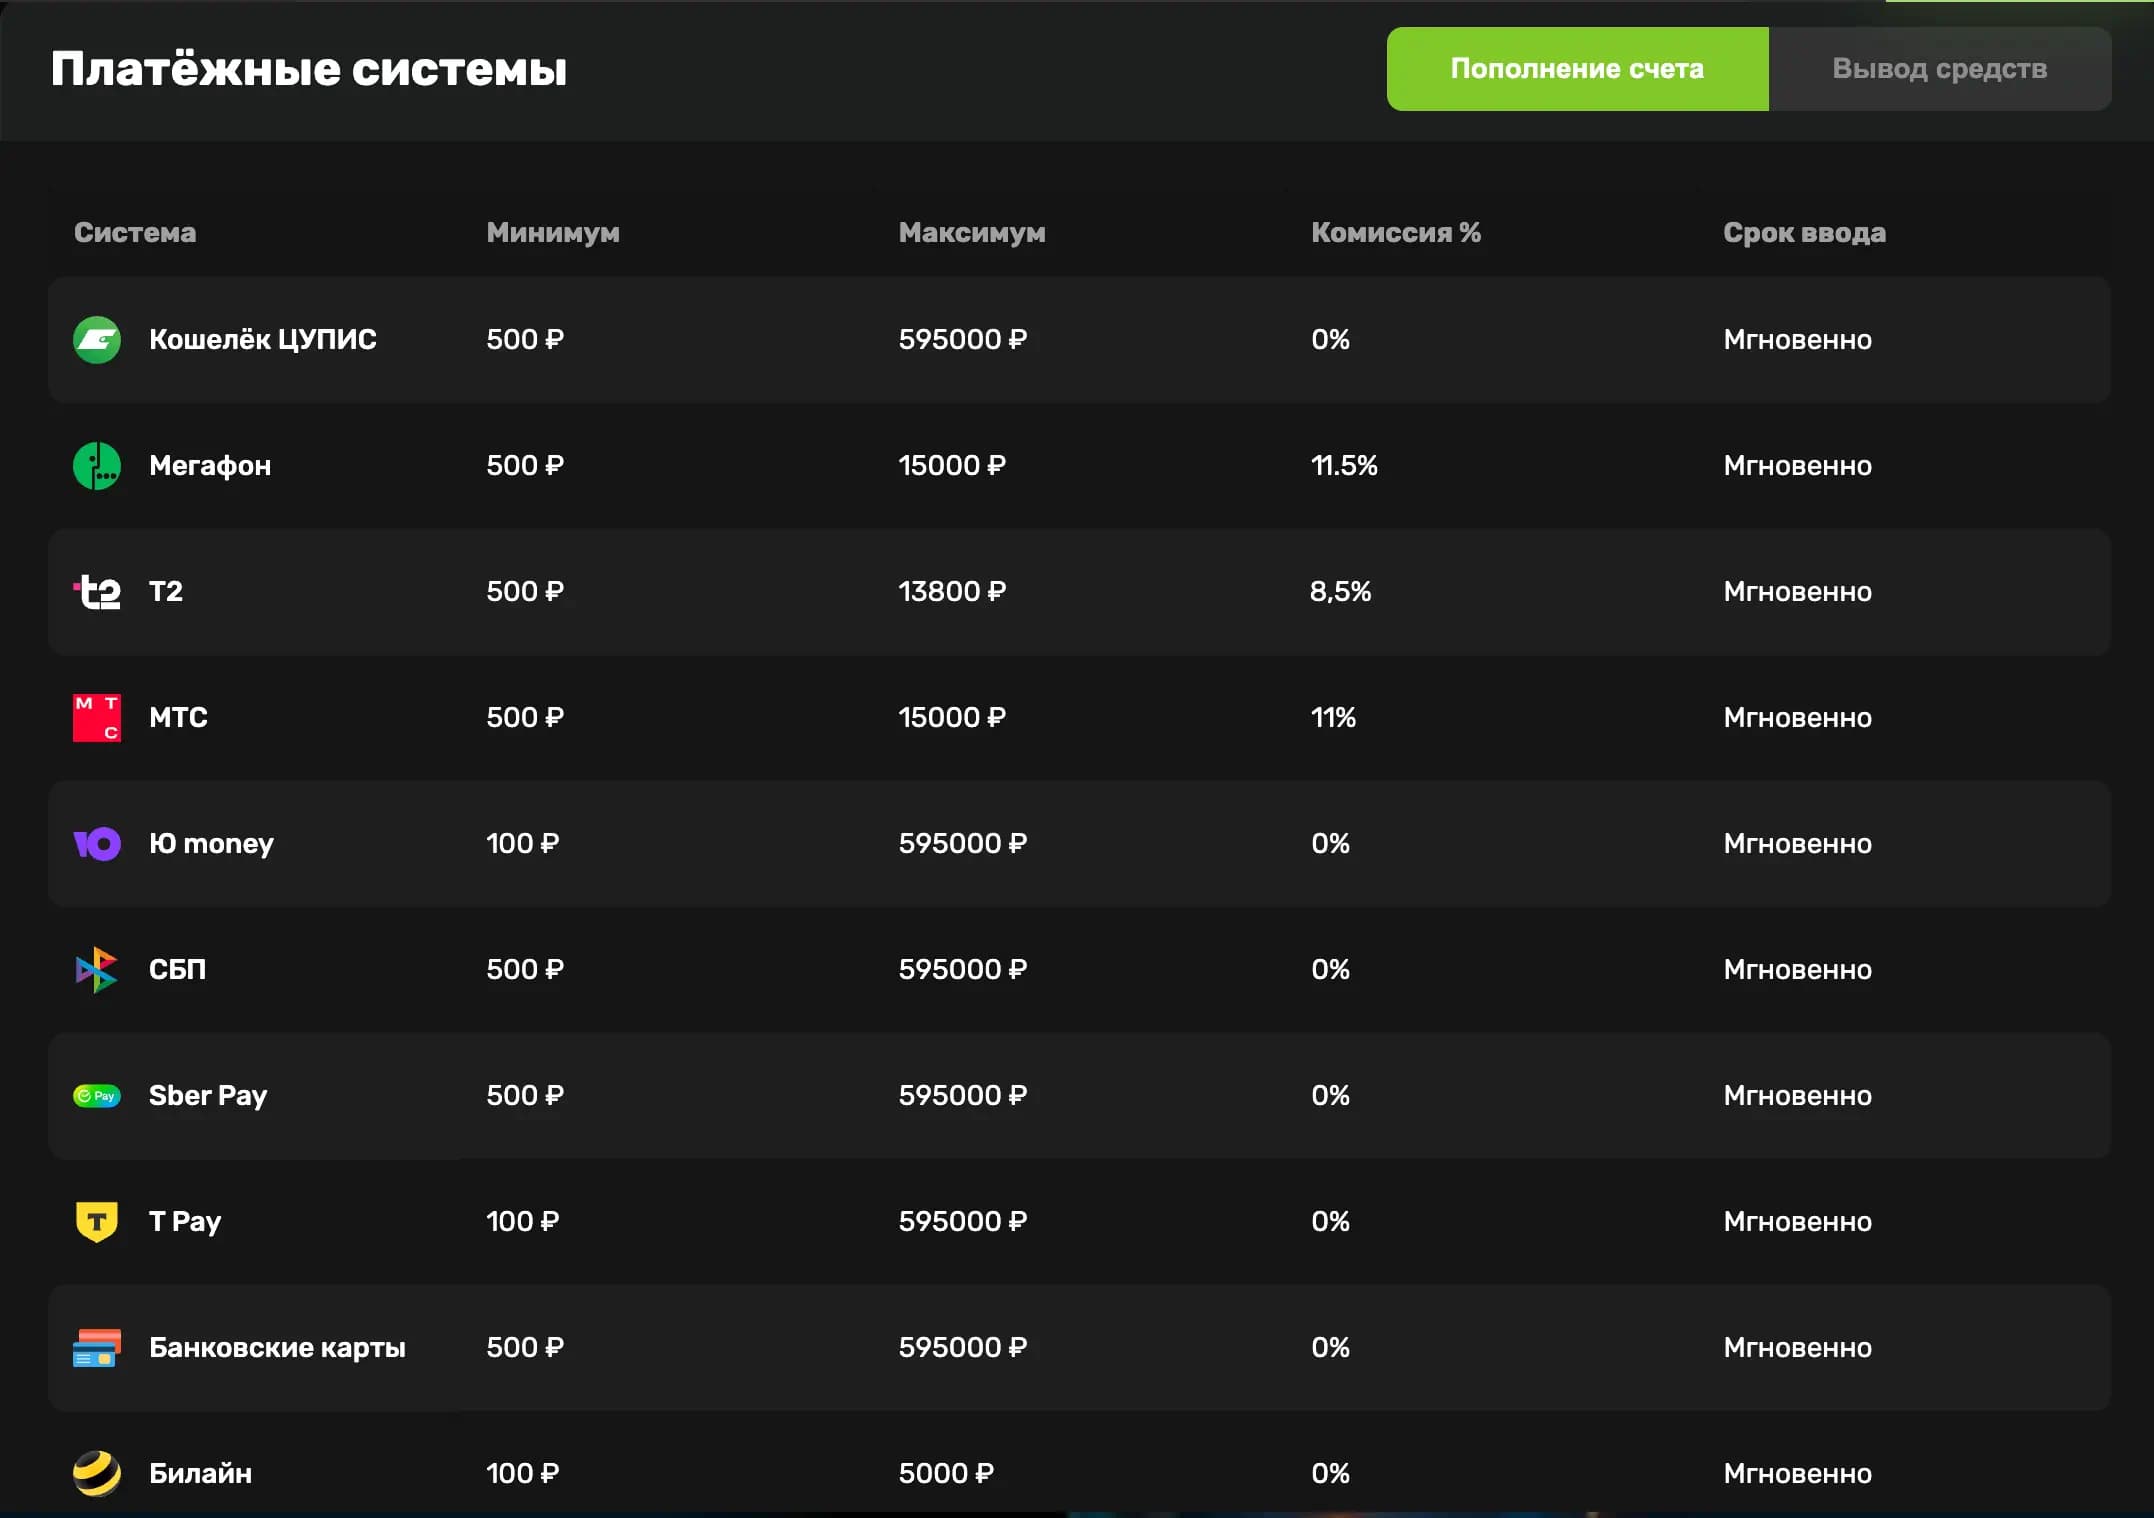Click the yellow T Pay shield icon
The width and height of the screenshot is (2154, 1518).
coord(97,1222)
